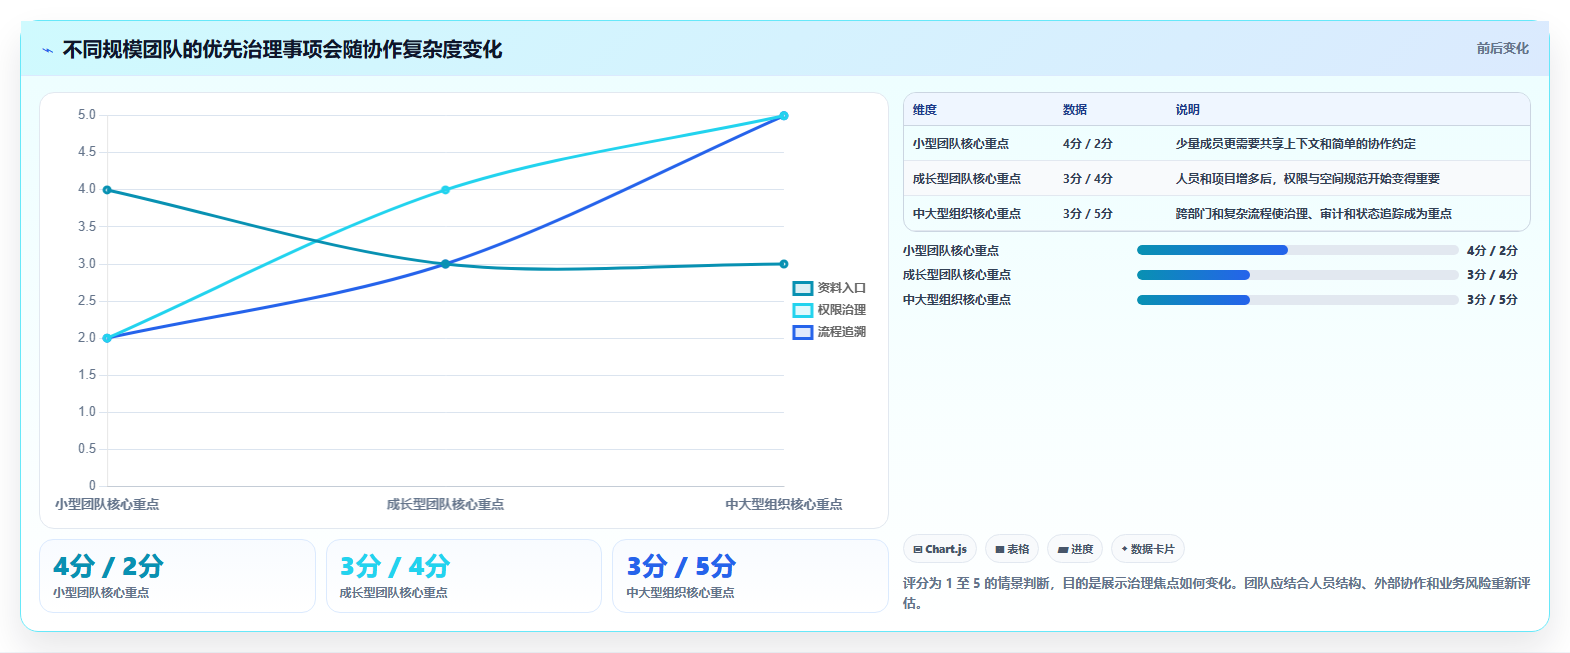Open the 3分 / 5分 stat card
The image size is (1570, 653).
click(x=750, y=576)
